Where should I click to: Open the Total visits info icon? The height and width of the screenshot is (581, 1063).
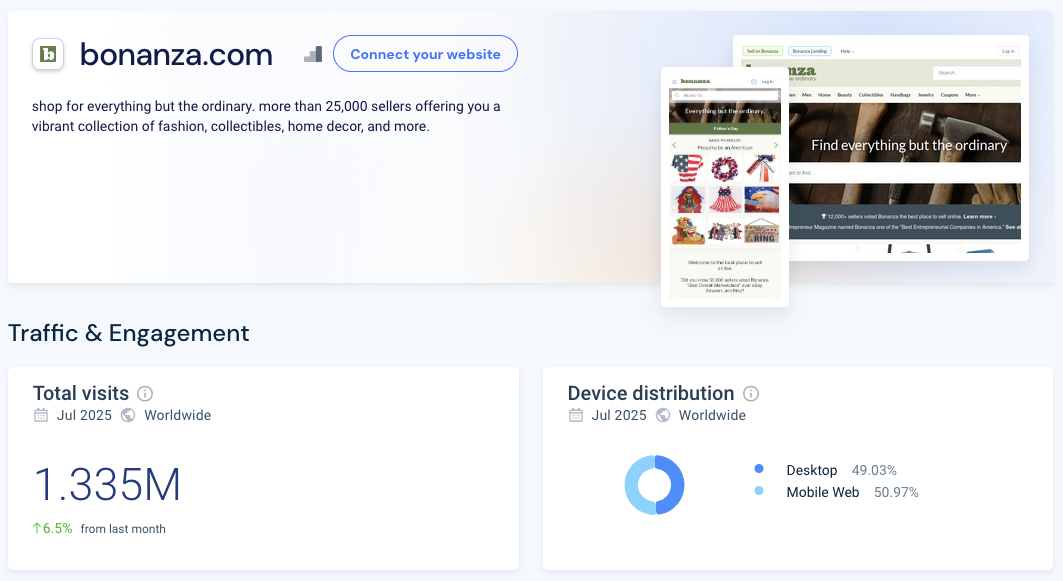145,393
